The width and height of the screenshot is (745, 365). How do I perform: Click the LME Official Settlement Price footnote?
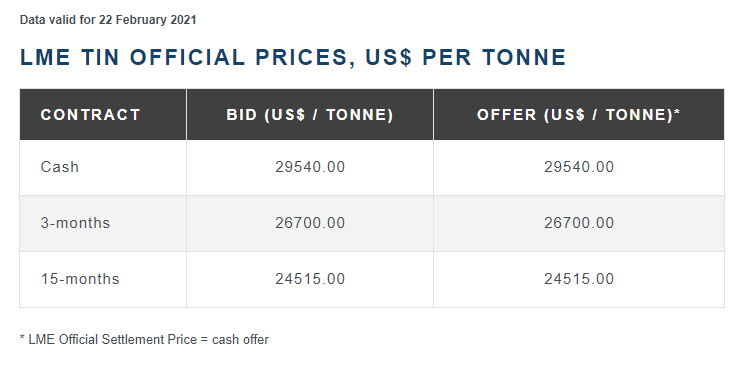click(x=144, y=340)
